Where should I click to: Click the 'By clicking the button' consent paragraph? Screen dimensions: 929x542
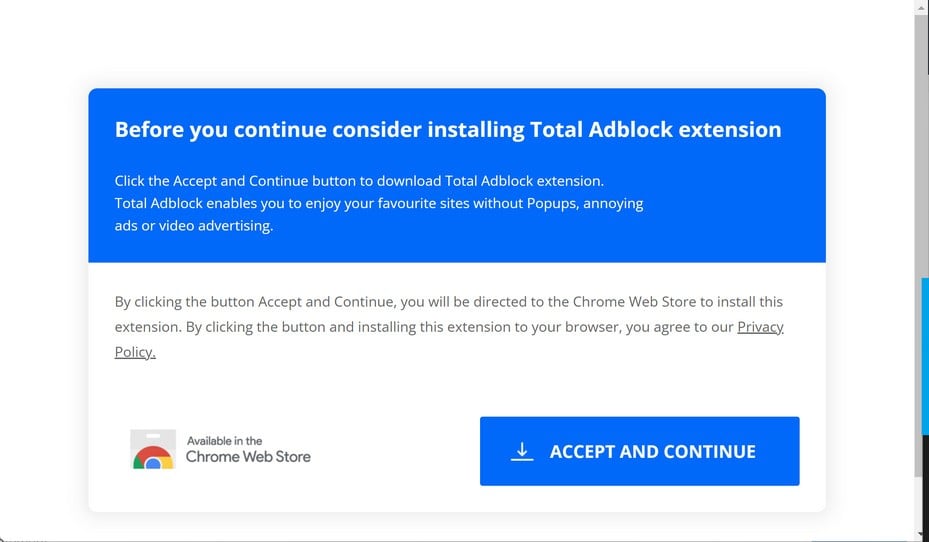(x=448, y=301)
